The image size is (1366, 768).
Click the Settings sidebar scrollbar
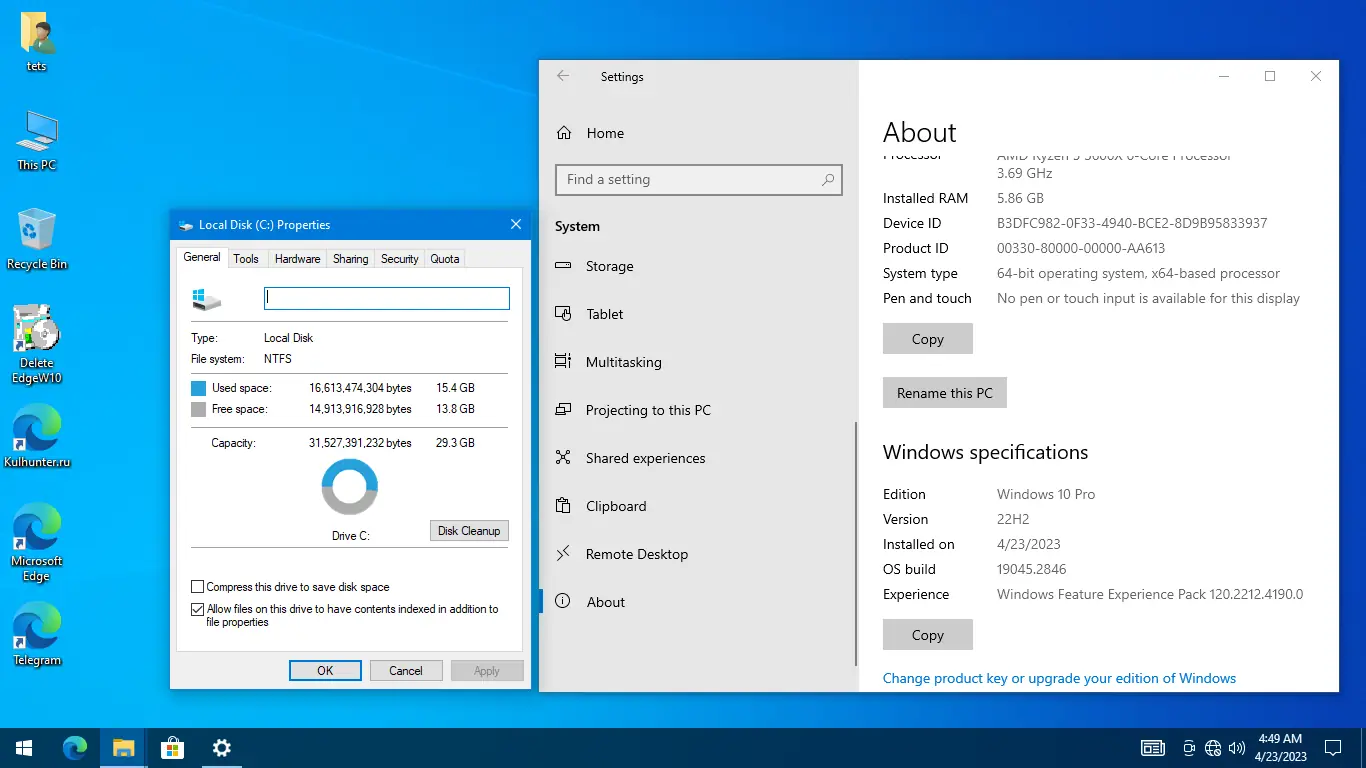pos(855,545)
